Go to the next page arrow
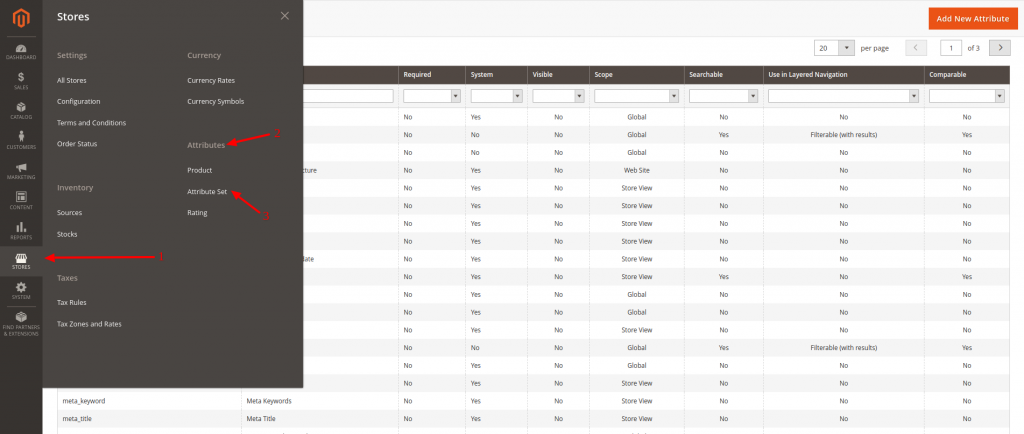 (999, 47)
